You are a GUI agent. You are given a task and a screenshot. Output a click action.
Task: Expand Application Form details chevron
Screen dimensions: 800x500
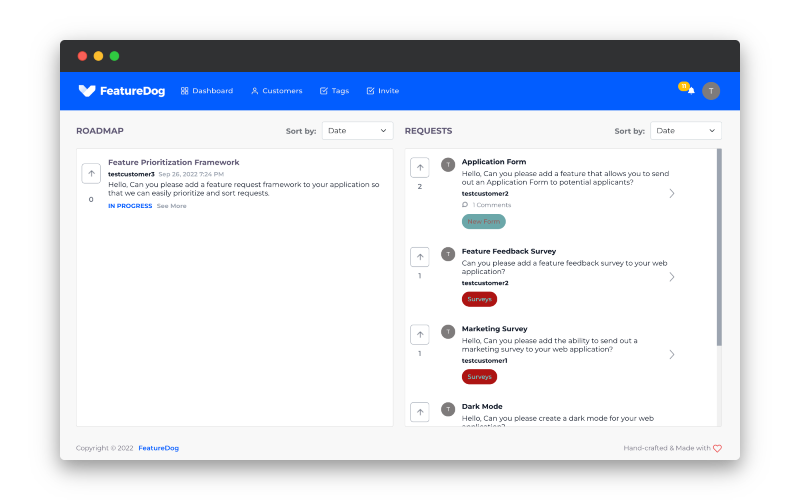point(672,193)
